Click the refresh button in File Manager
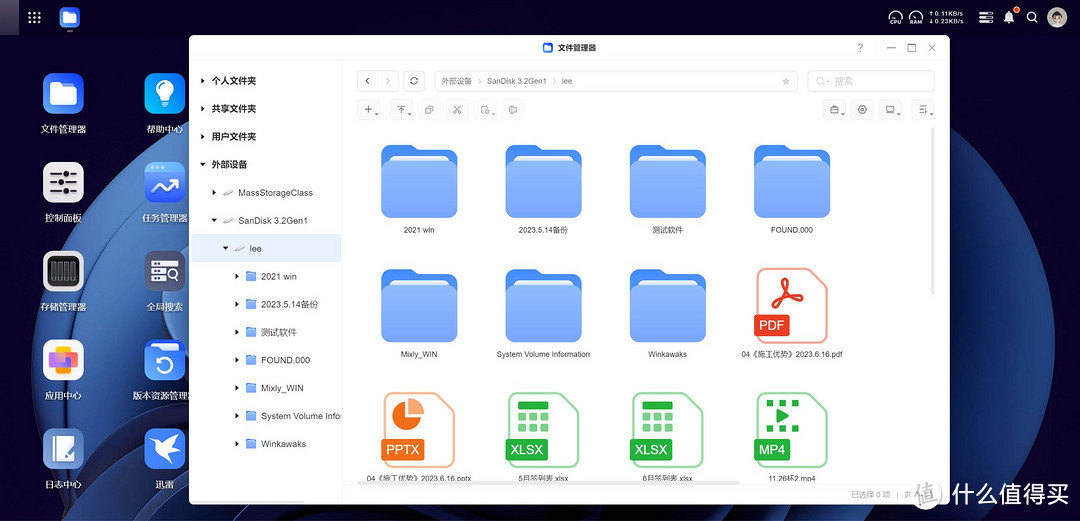 point(414,81)
